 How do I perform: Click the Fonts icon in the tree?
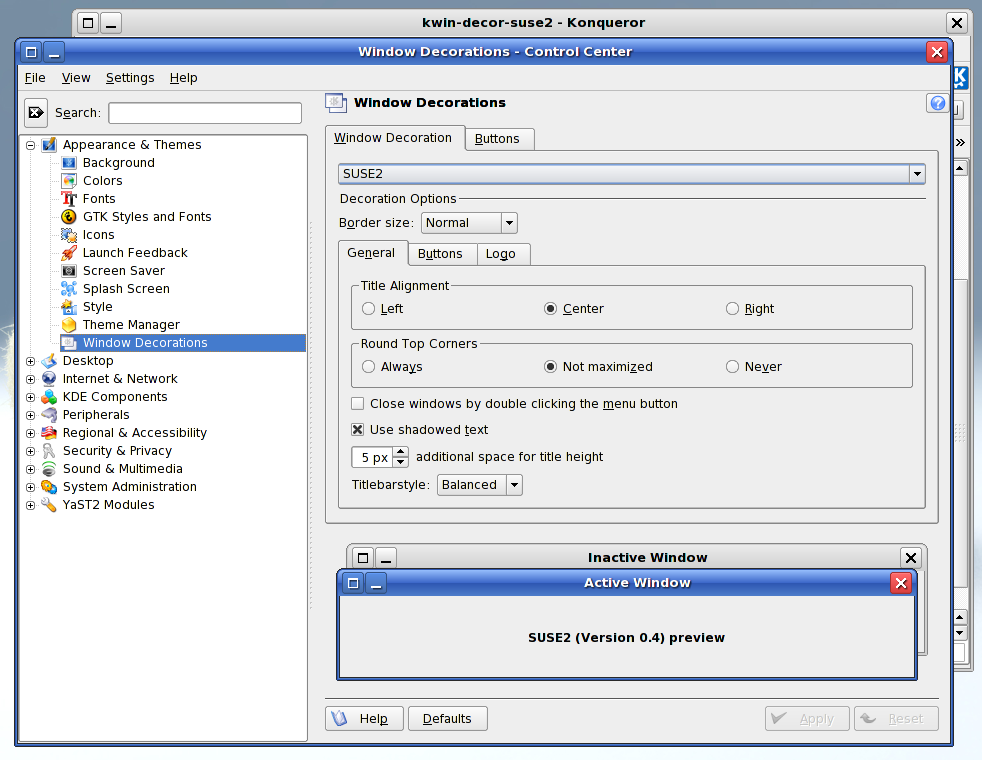(69, 198)
